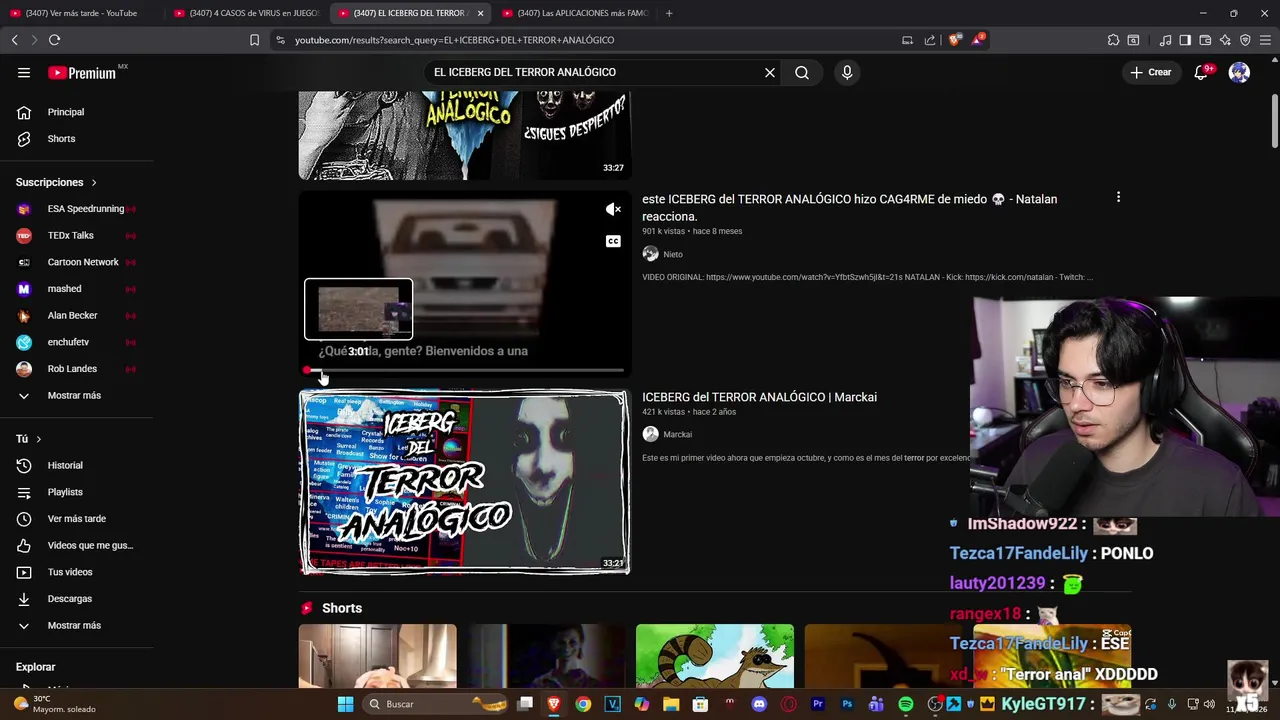Click the Brave Shields lion icon
The height and width of the screenshot is (720, 1280).
coord(955,40)
